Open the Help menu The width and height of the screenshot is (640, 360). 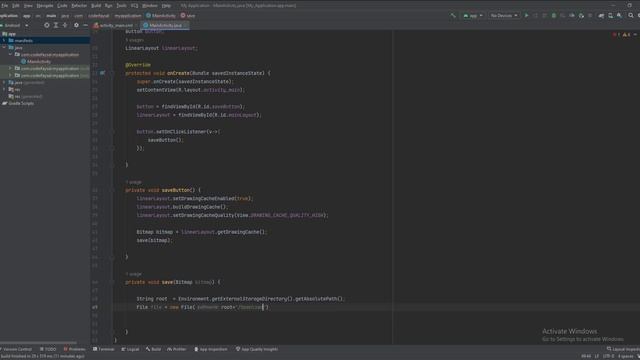[166, 6]
